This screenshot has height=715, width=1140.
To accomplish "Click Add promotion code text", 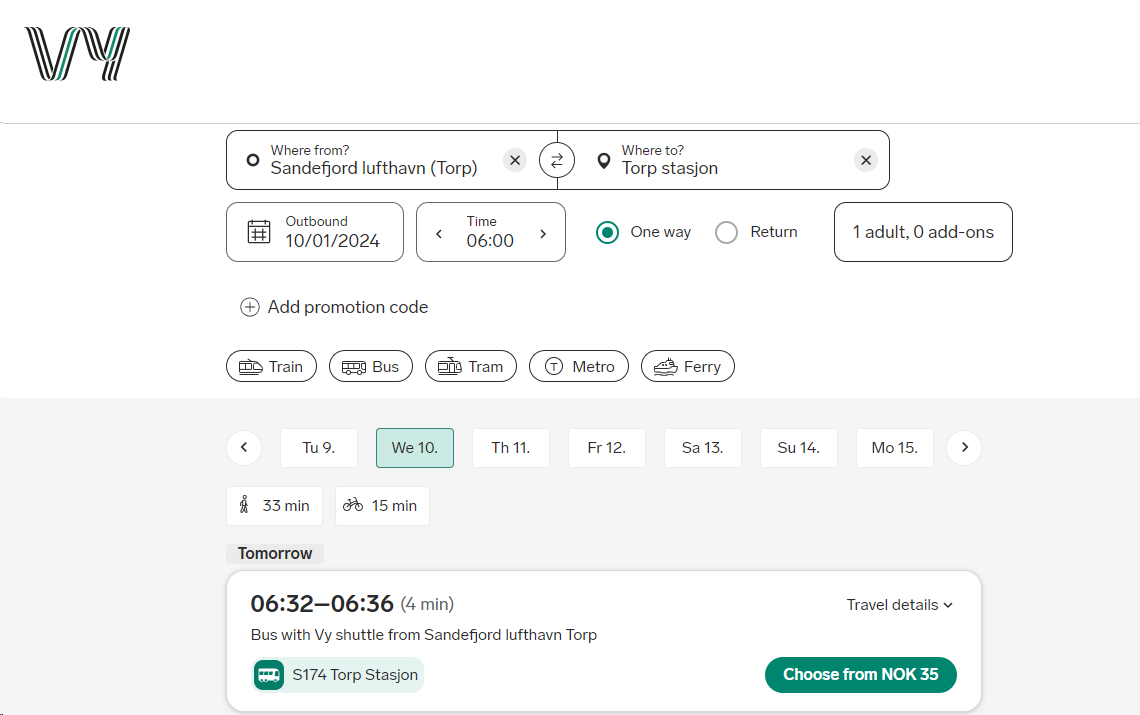I will click(x=348, y=307).
